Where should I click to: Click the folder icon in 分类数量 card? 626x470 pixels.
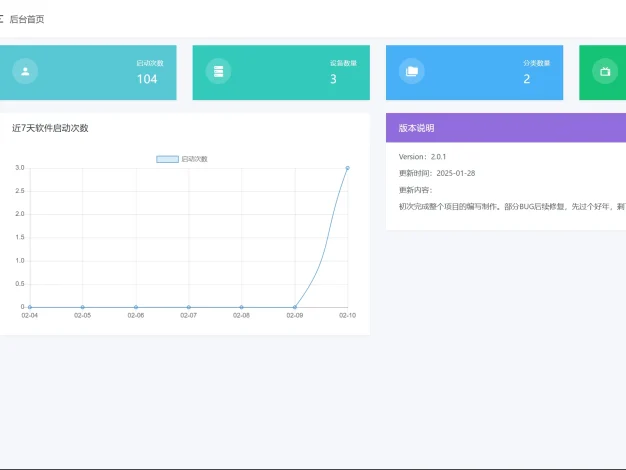click(411, 71)
